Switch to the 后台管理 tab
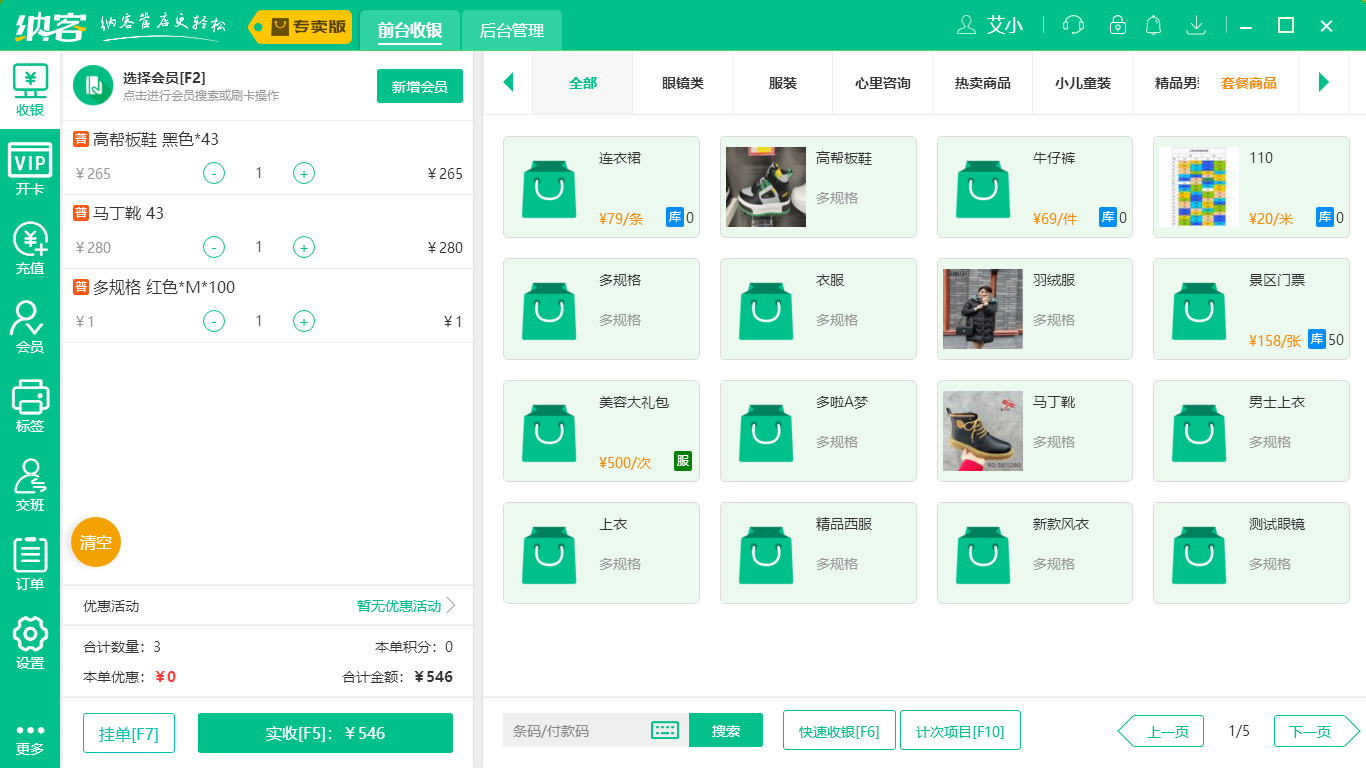Screen dimensions: 1366x768 tap(512, 30)
